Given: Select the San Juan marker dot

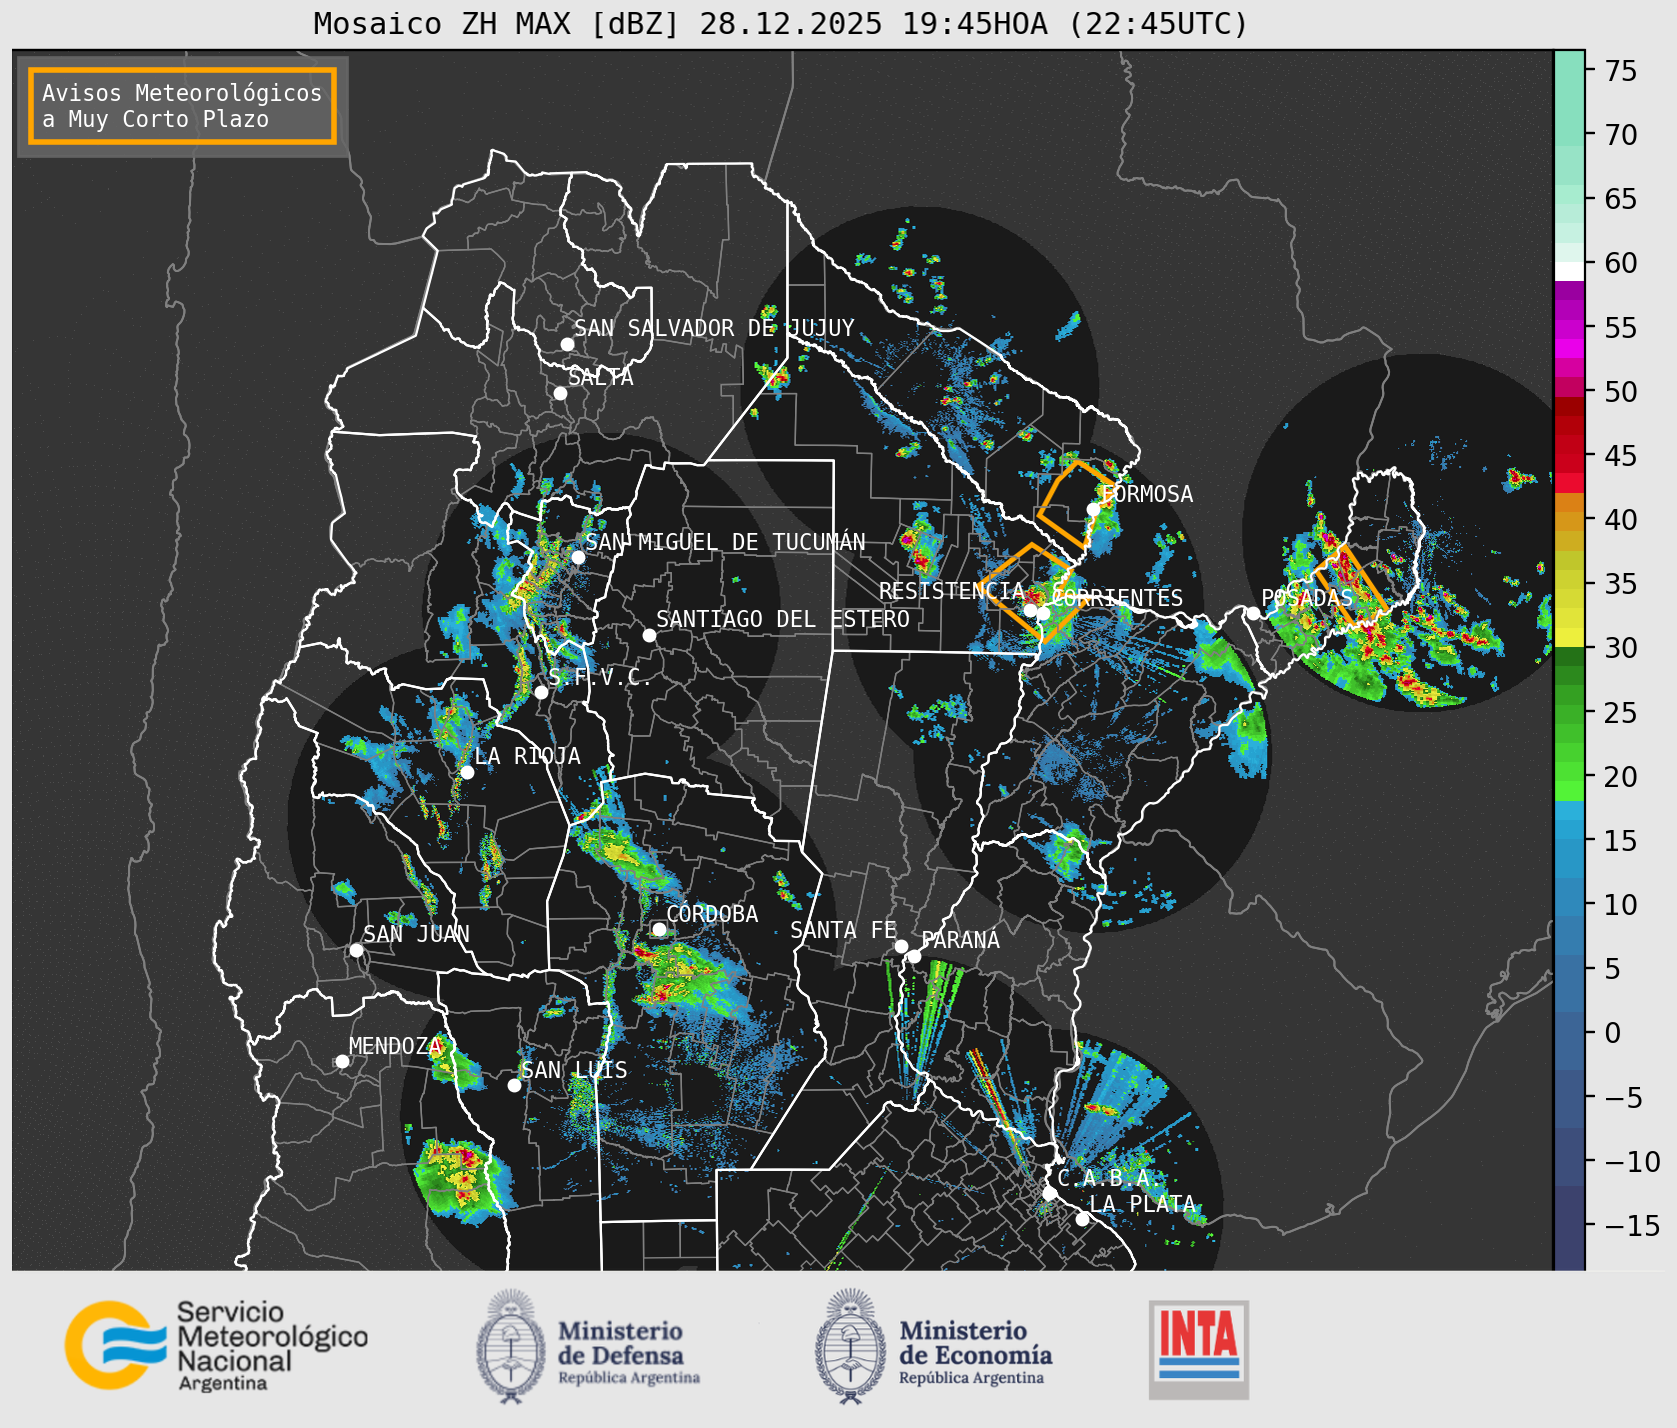Looking at the screenshot, I should coord(356,950).
